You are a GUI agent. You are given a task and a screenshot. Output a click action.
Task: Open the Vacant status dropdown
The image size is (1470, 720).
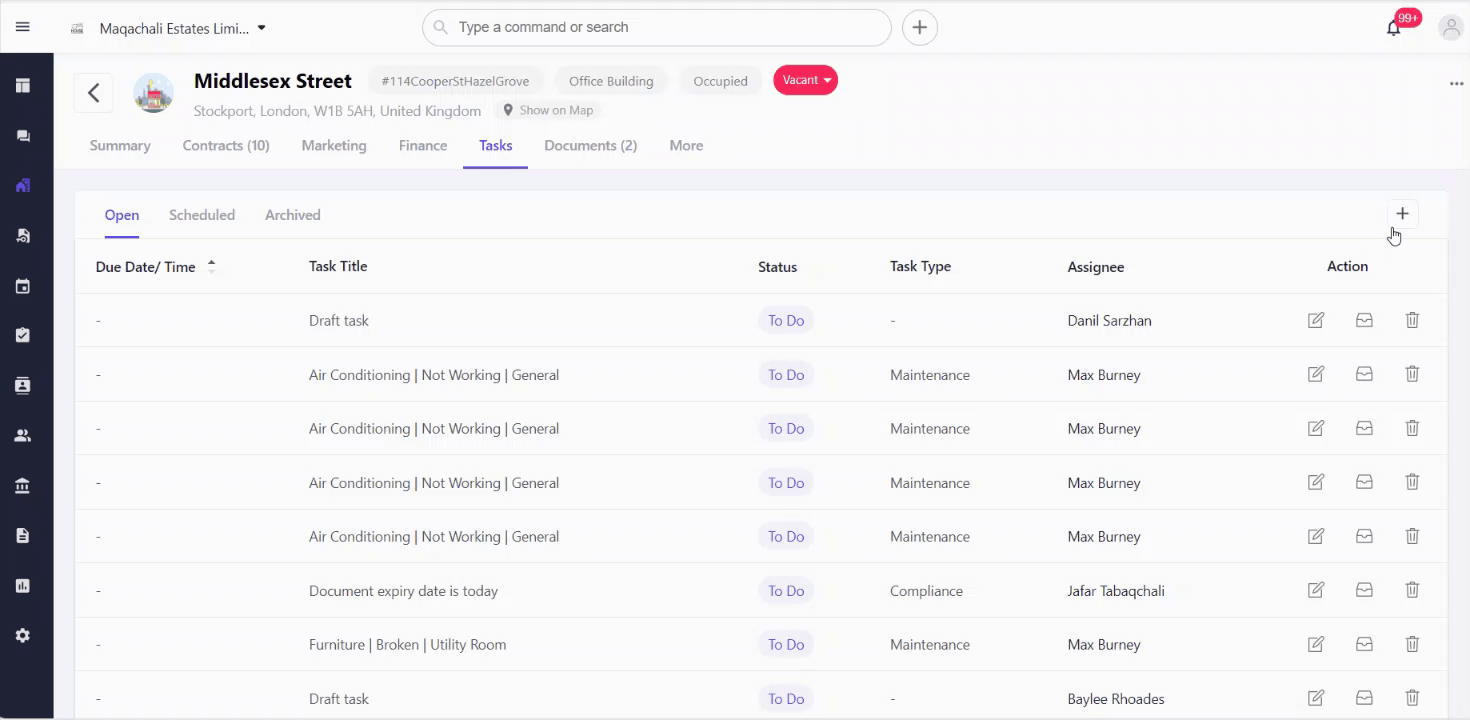tap(805, 80)
